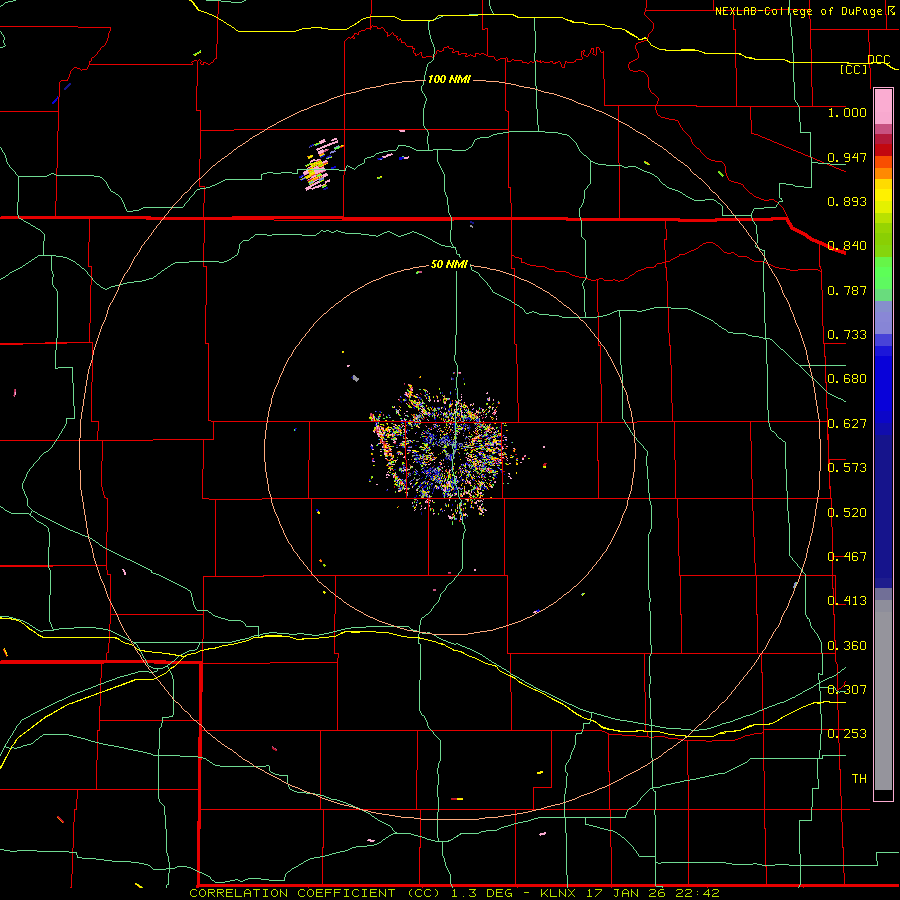Image resolution: width=900 pixels, height=900 pixels.
Task: Select the 1.000 value on the scale
Action: (847, 112)
